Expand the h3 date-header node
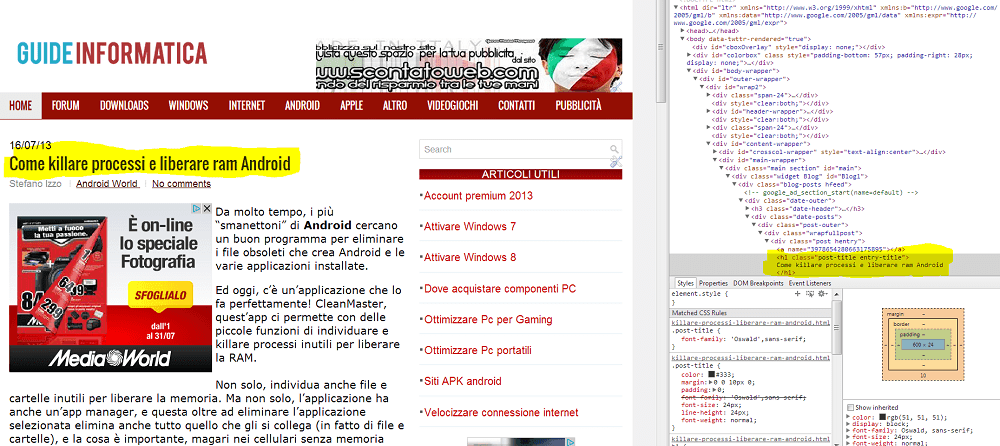 747,209
